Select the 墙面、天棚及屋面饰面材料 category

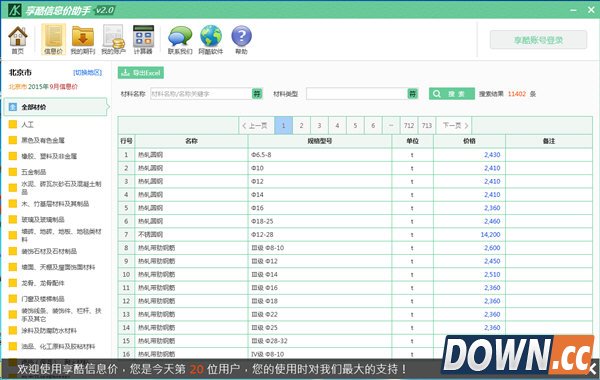(58, 267)
